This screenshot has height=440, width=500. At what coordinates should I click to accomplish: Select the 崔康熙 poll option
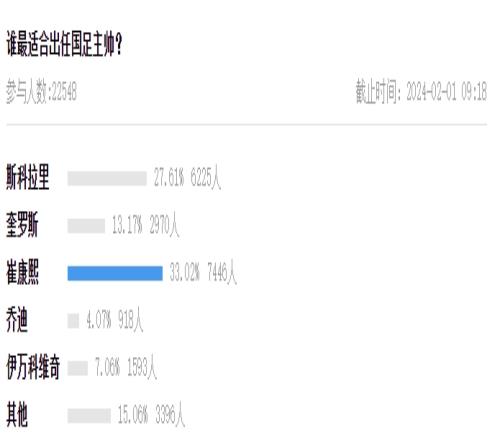[x=23, y=273]
